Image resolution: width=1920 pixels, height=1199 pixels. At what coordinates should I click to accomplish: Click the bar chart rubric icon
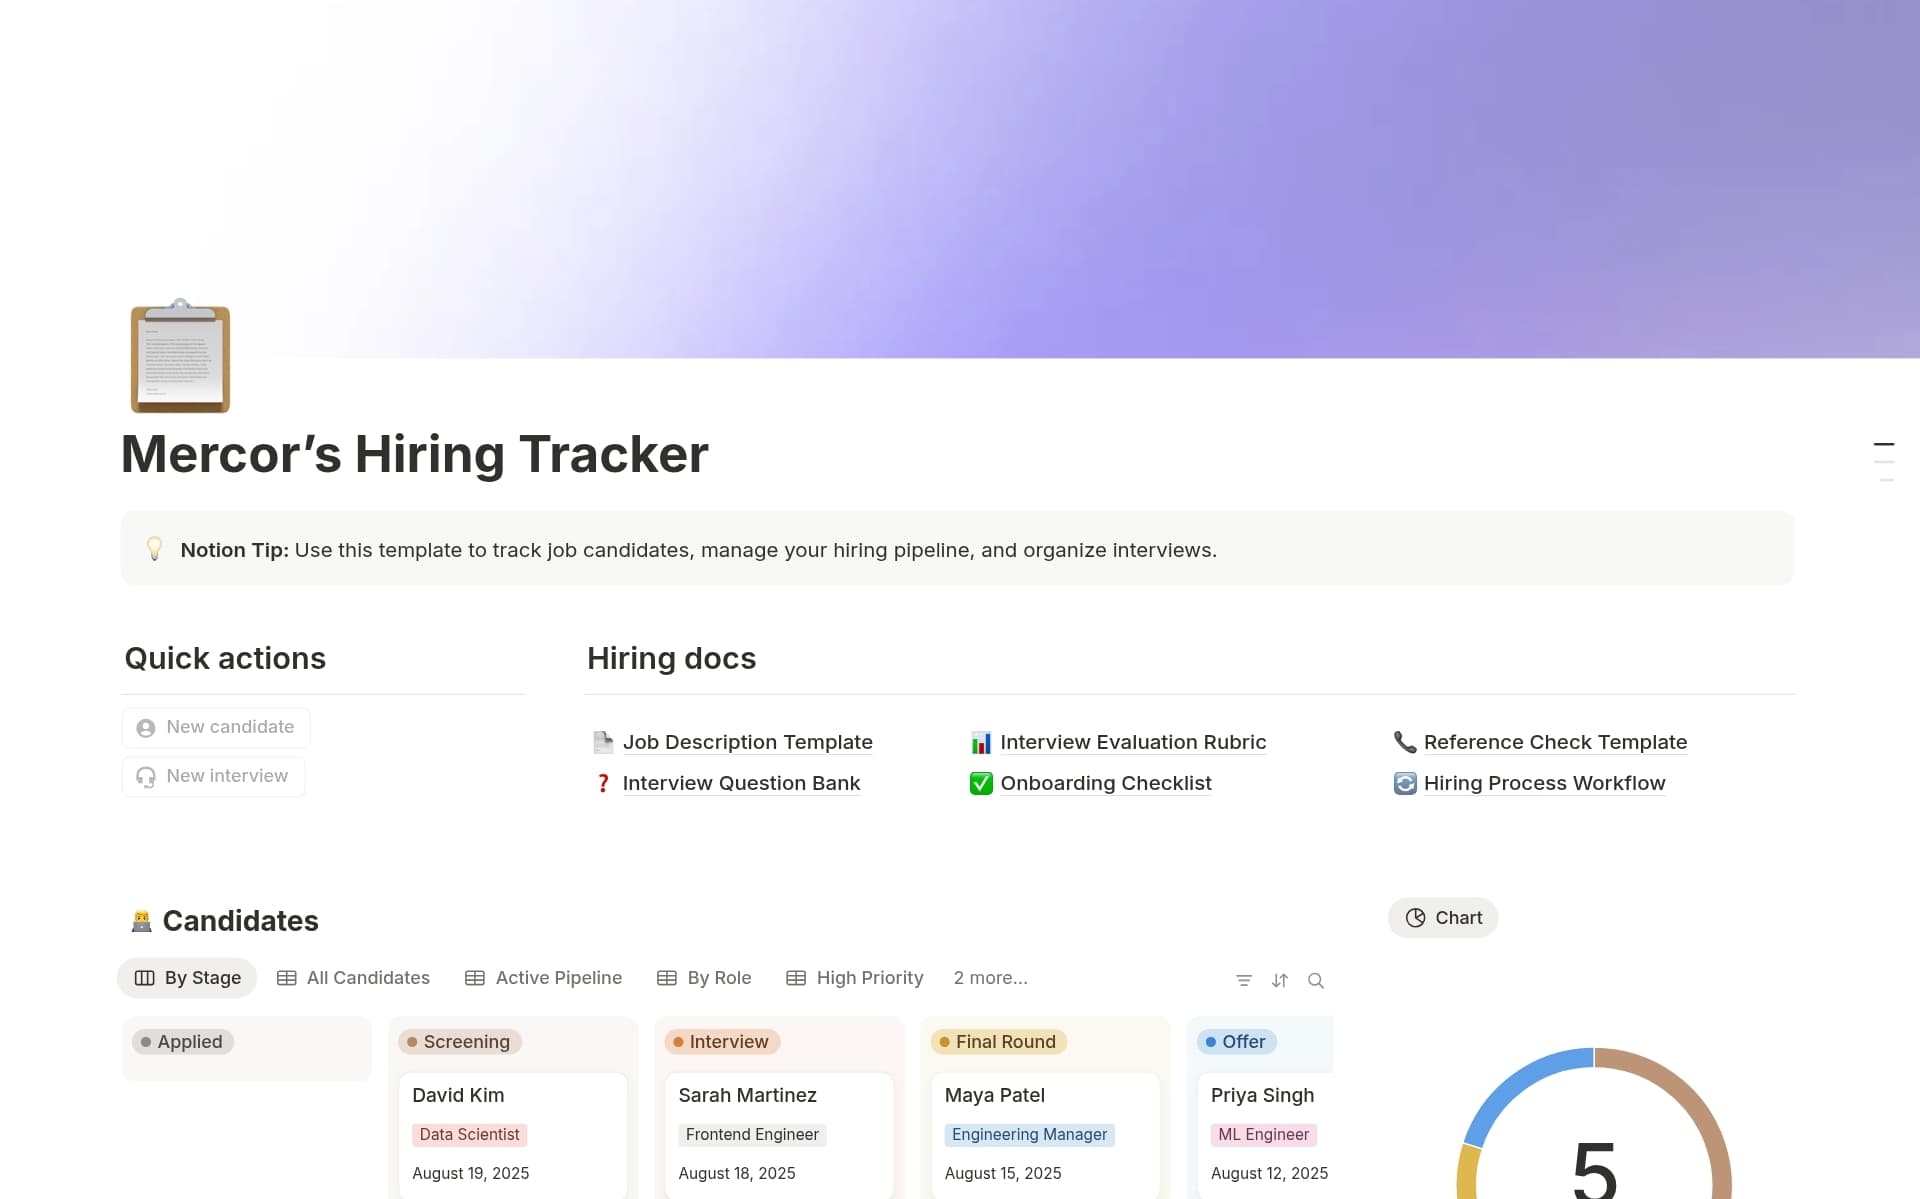point(981,742)
